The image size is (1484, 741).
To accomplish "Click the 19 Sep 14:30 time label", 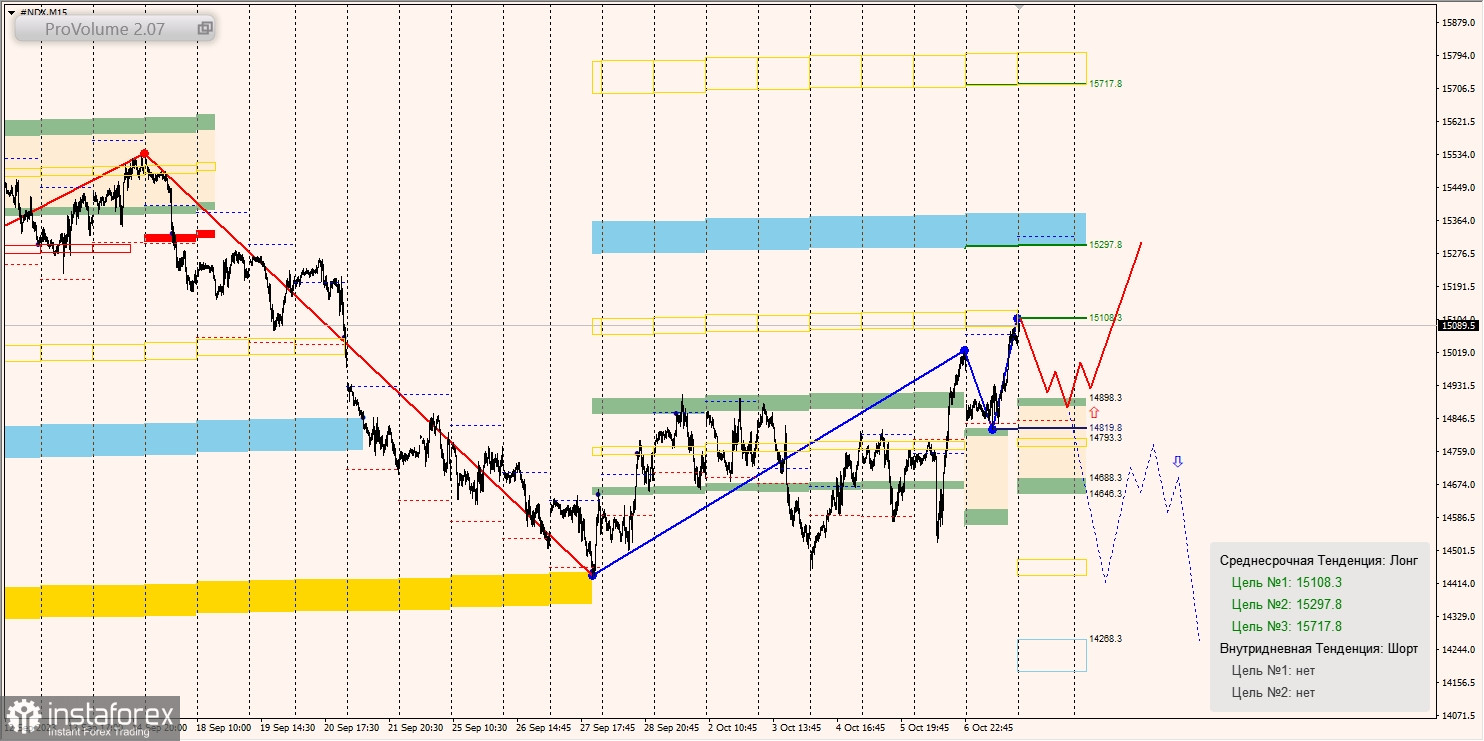I will click(x=287, y=729).
